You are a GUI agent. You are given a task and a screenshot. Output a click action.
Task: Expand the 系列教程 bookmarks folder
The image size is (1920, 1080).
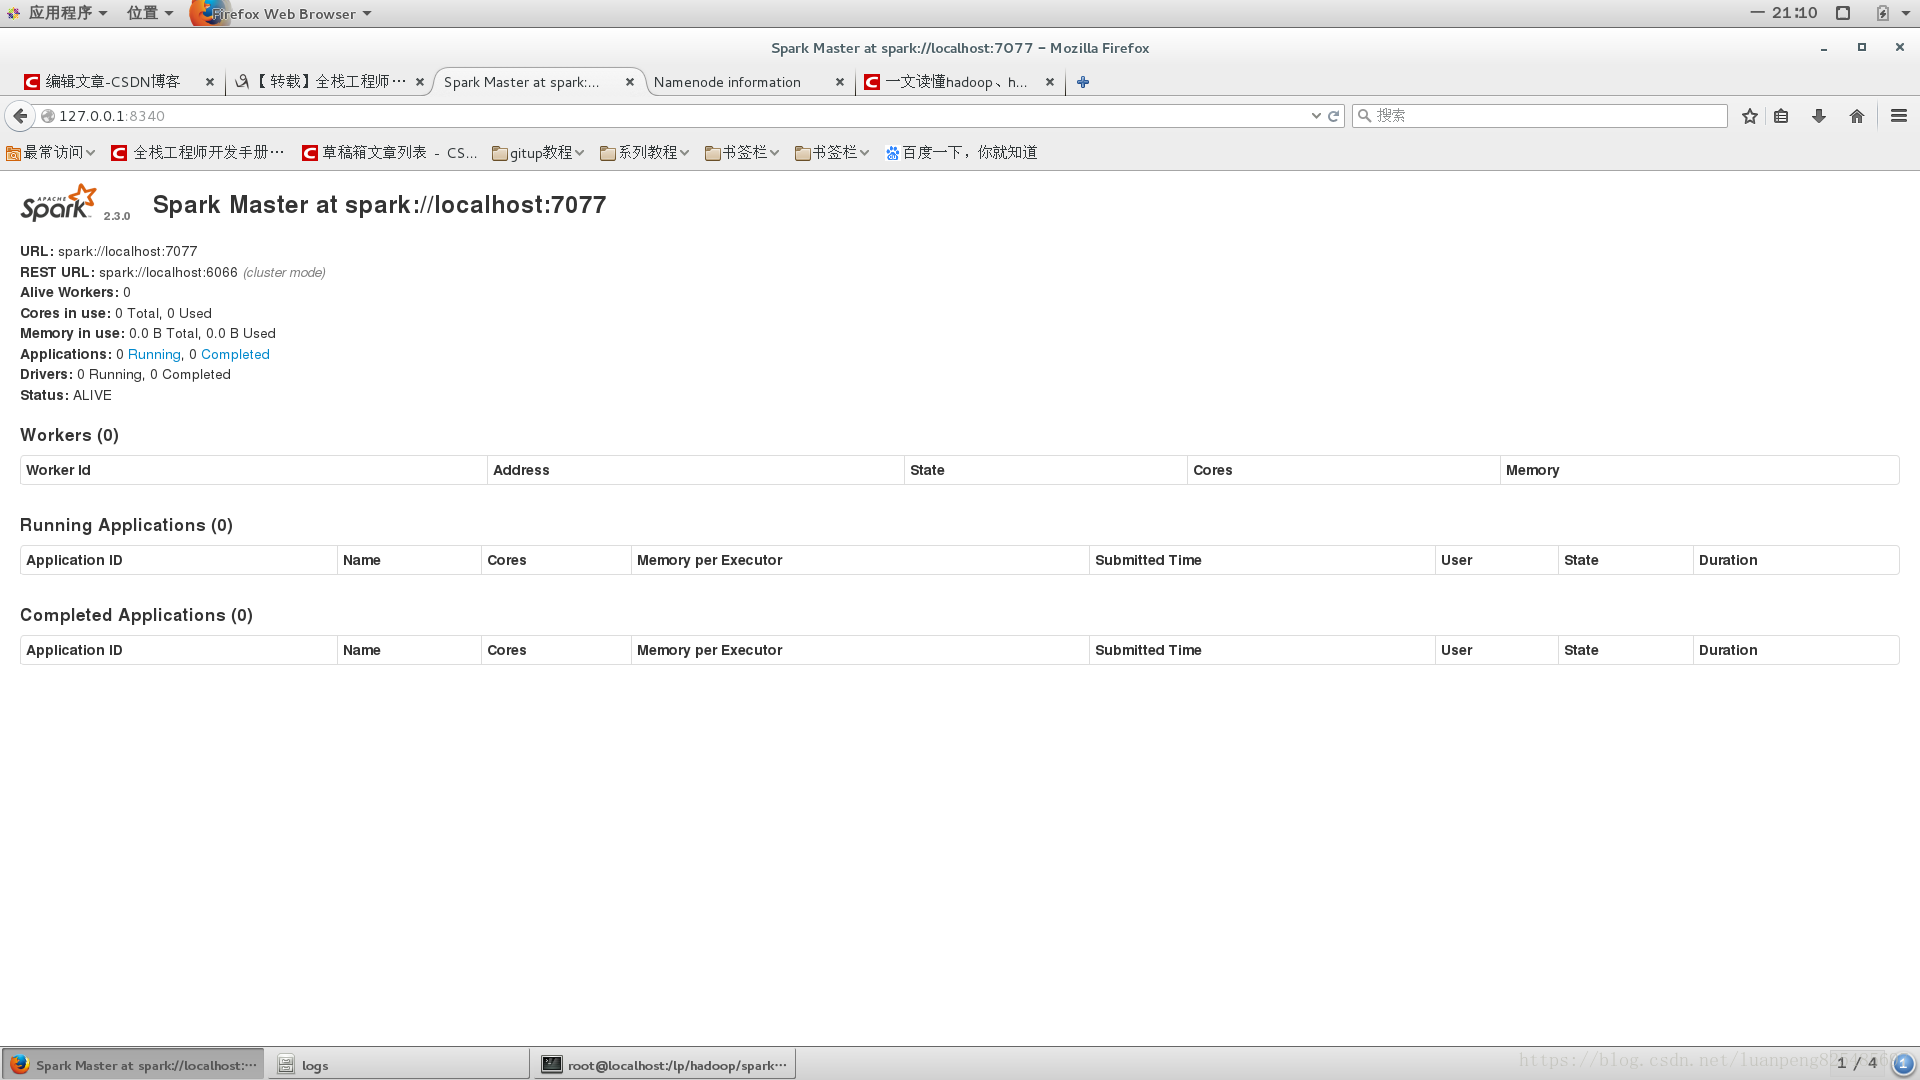pos(645,153)
